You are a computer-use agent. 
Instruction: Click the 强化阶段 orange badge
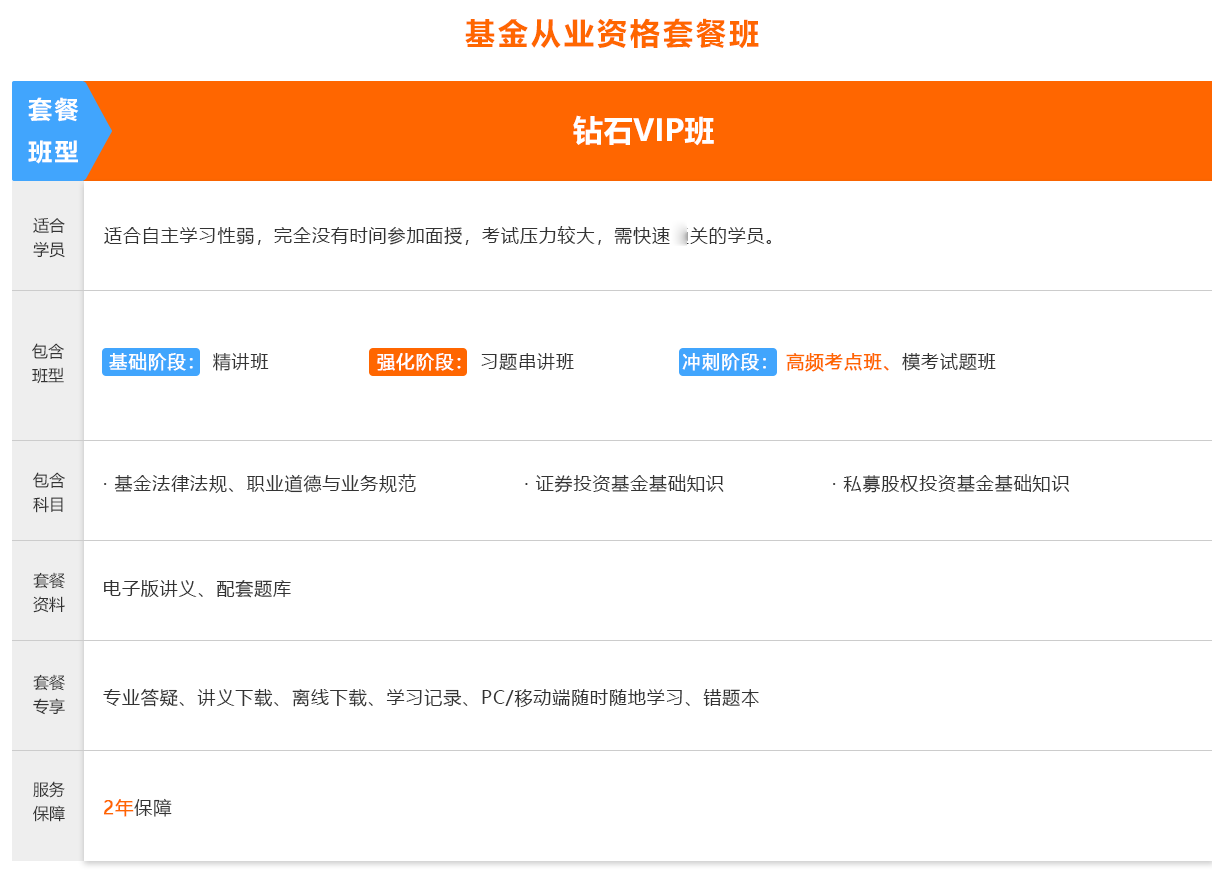click(x=418, y=362)
